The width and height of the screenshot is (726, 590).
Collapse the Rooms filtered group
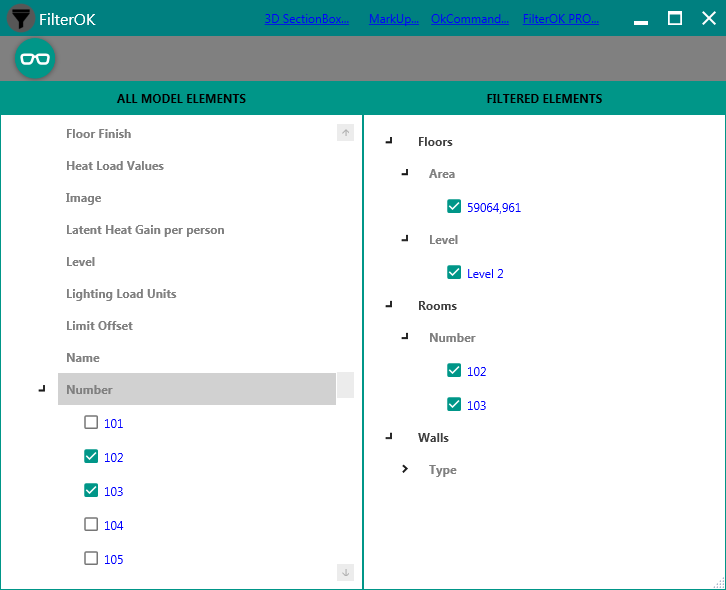point(389,305)
